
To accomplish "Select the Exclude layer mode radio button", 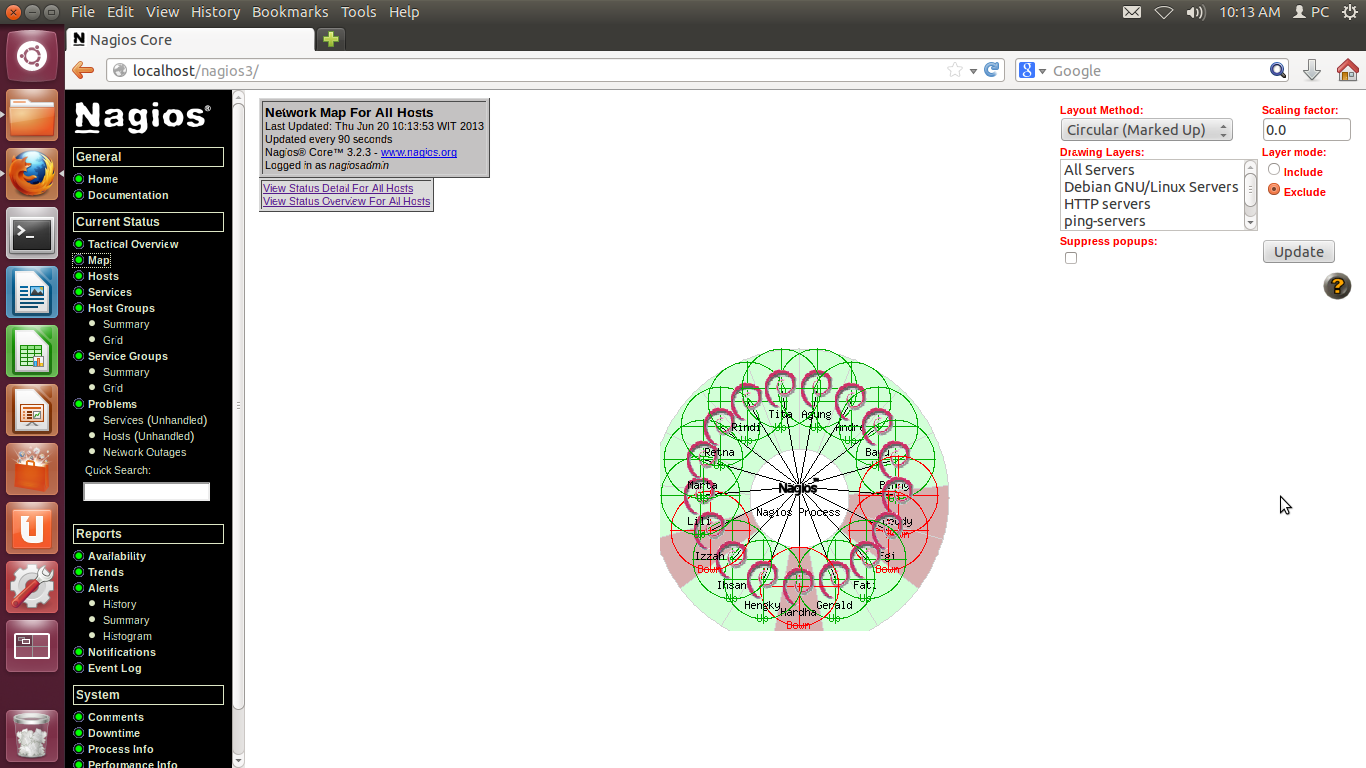I will click(1274, 189).
